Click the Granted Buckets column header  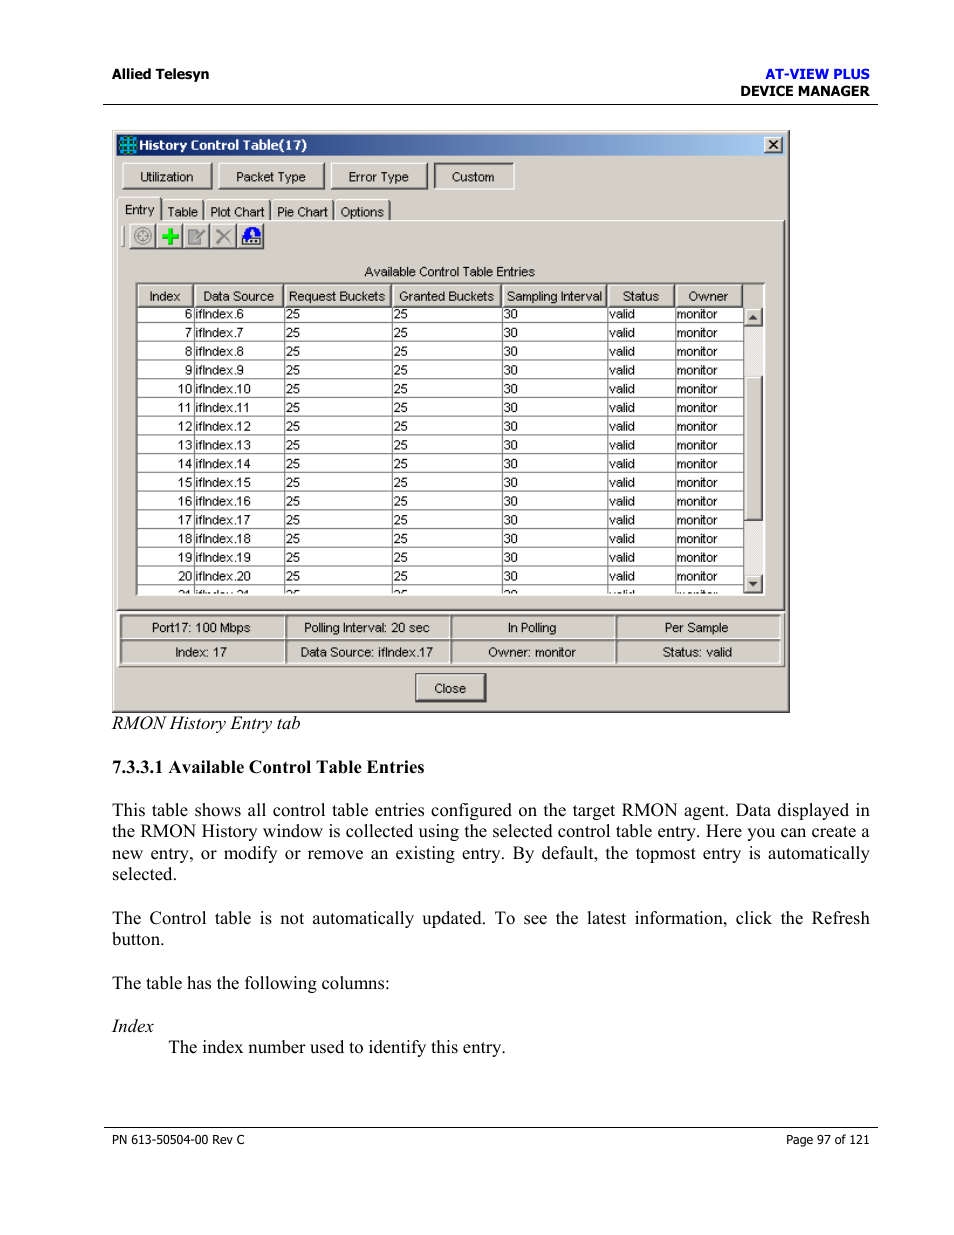pyautogui.click(x=446, y=296)
